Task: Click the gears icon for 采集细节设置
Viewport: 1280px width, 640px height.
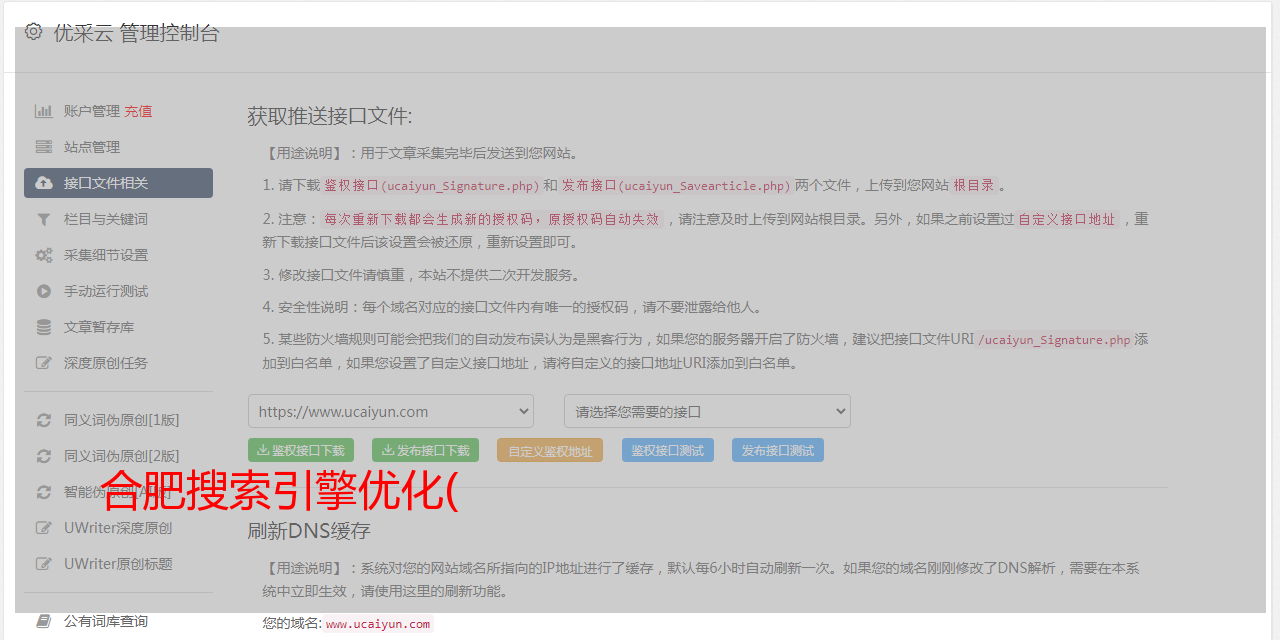Action: (x=44, y=255)
